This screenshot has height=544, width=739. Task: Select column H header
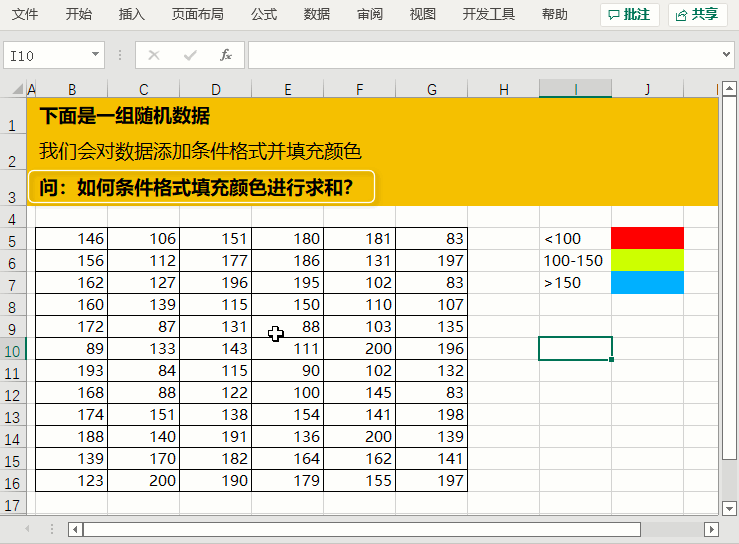tap(504, 89)
